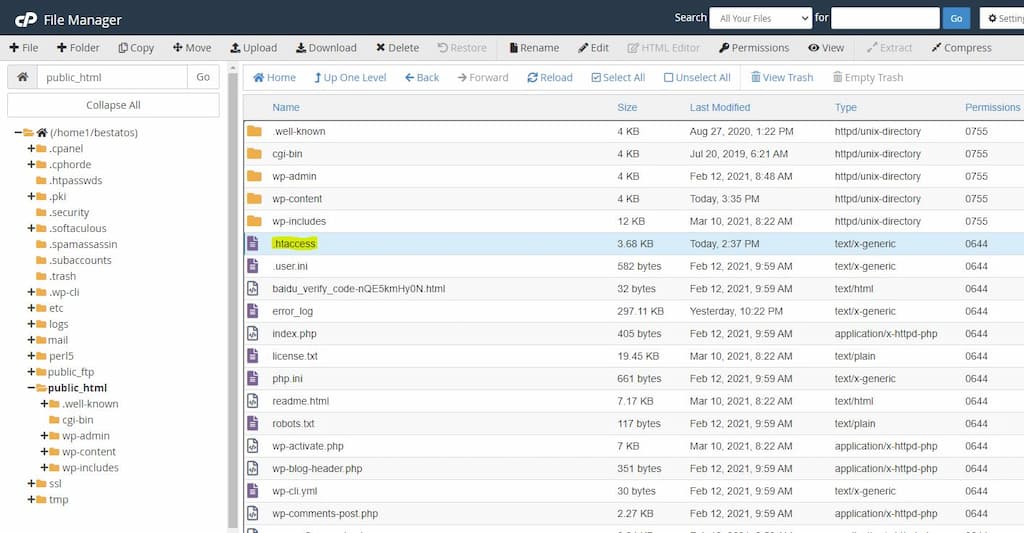Click folder icon of wp-admin row
Viewport: 1024px width, 533px height.
(254, 176)
